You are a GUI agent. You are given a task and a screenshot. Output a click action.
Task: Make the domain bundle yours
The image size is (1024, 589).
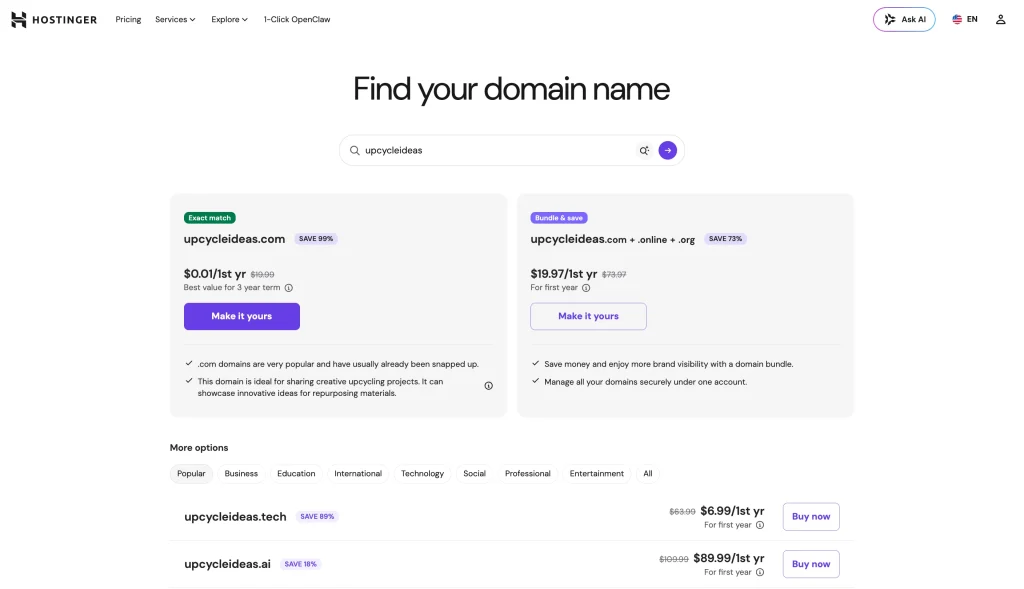(588, 316)
